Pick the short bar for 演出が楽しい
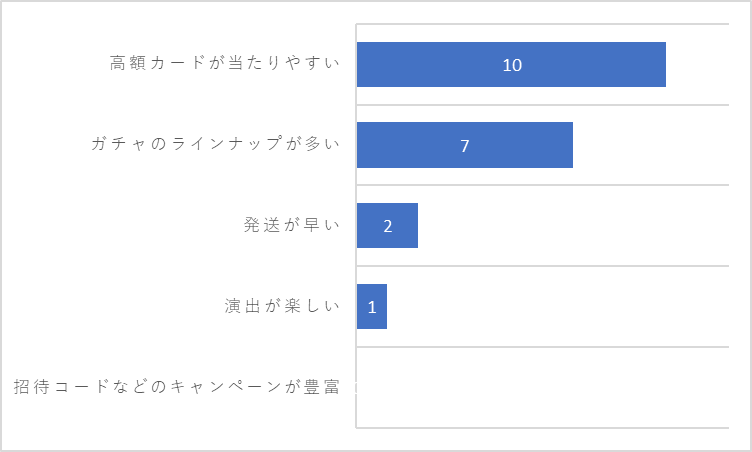This screenshot has height=452, width=752. (x=372, y=307)
